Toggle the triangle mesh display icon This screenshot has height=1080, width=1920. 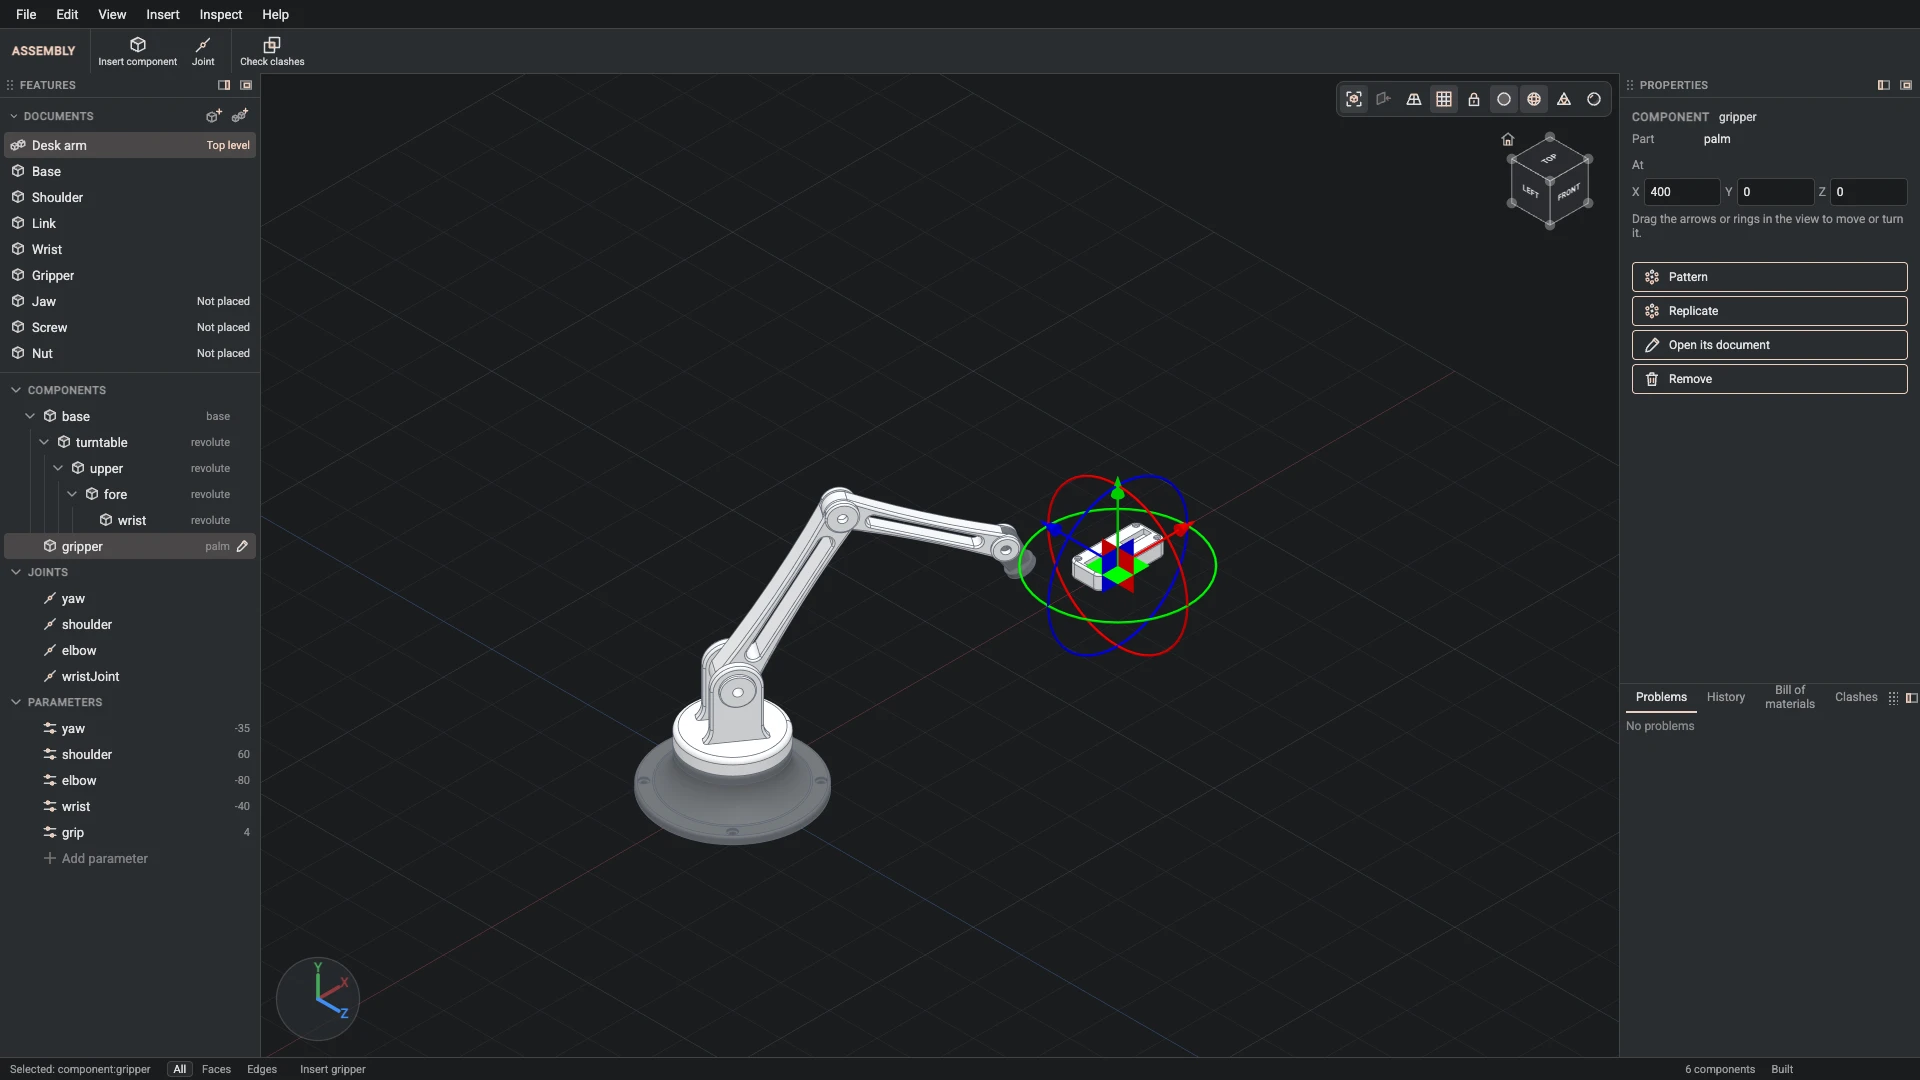[1564, 99]
